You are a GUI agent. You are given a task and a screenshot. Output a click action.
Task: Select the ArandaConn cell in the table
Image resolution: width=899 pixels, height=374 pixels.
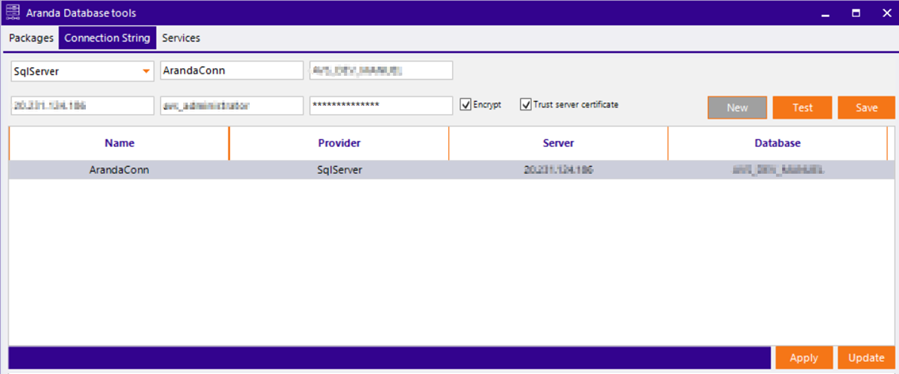[x=119, y=170]
